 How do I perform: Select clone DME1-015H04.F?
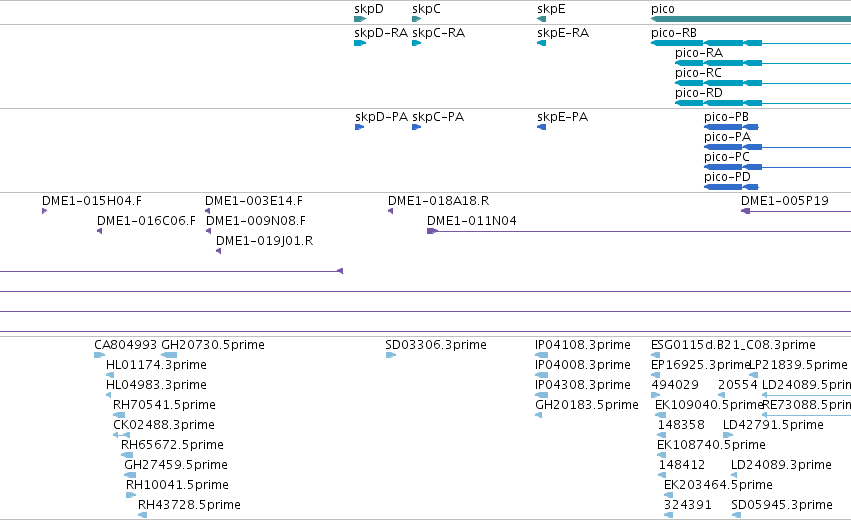click(x=92, y=201)
